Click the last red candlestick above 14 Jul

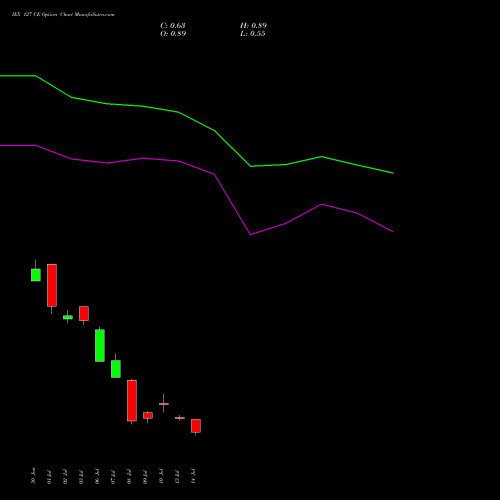[196, 426]
